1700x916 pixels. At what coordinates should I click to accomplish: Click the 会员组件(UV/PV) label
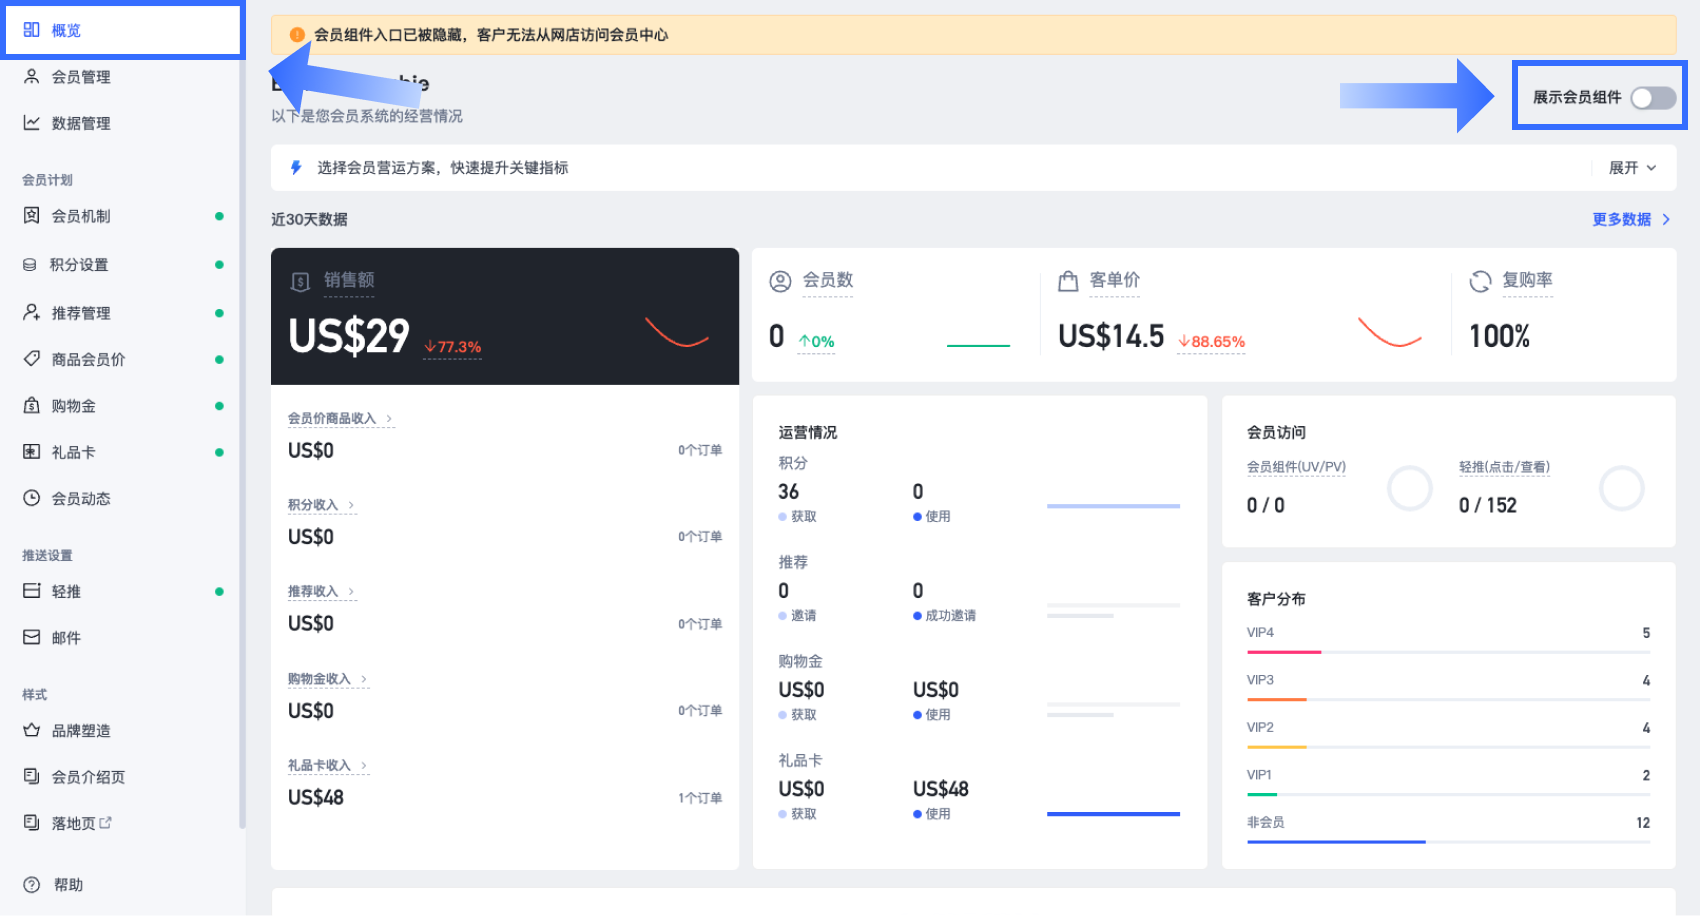[x=1296, y=467]
